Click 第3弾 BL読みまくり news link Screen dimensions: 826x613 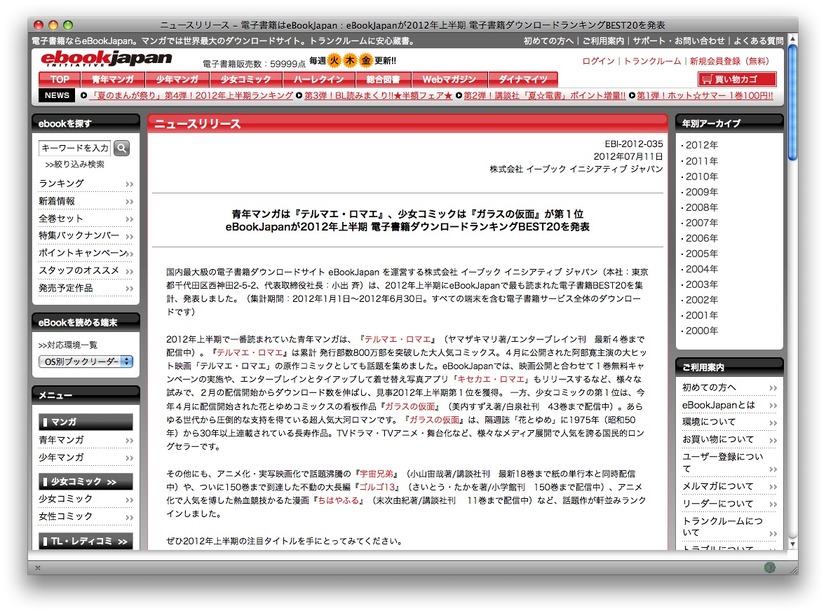click(378, 95)
